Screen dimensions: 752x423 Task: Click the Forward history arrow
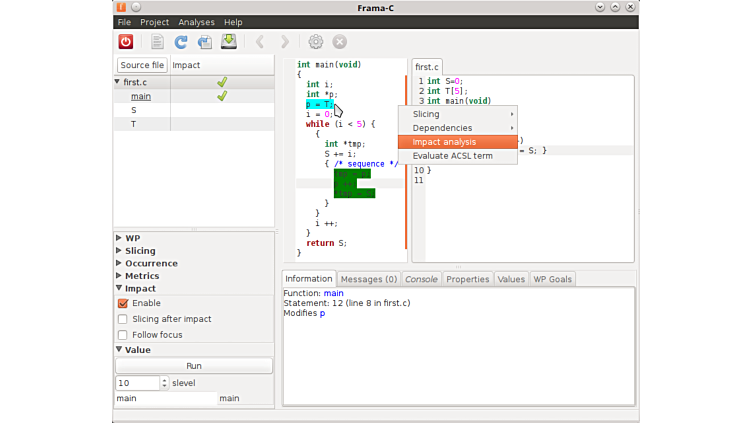(x=285, y=42)
